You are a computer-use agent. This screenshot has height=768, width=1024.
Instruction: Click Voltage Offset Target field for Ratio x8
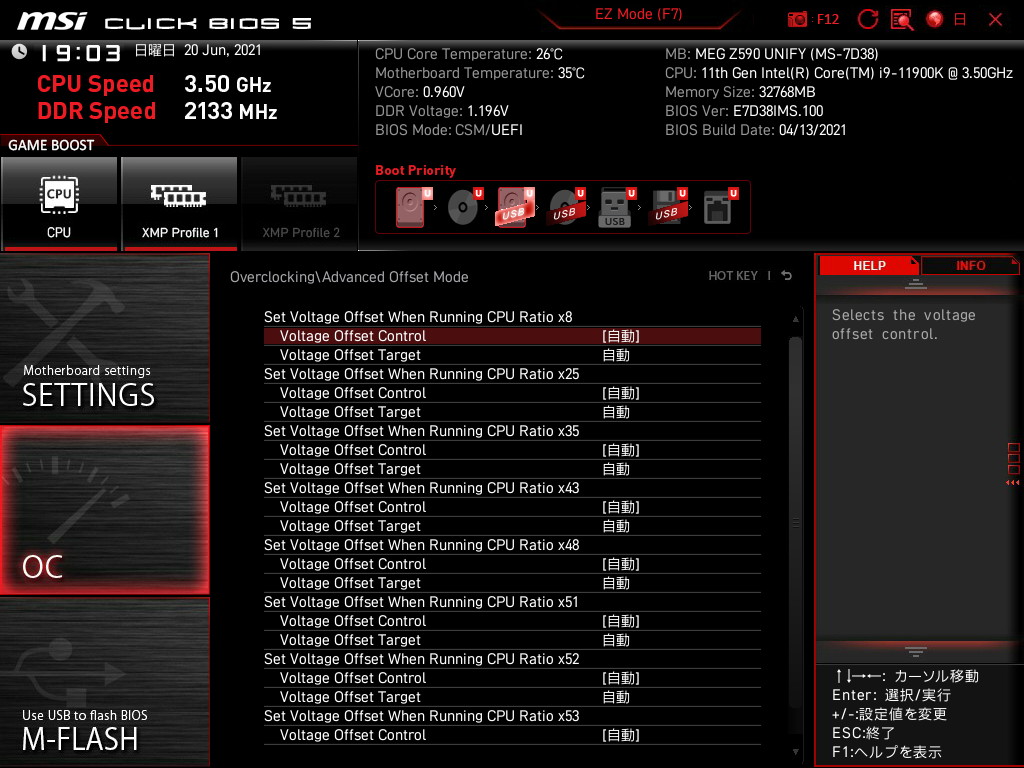[x=512, y=355]
